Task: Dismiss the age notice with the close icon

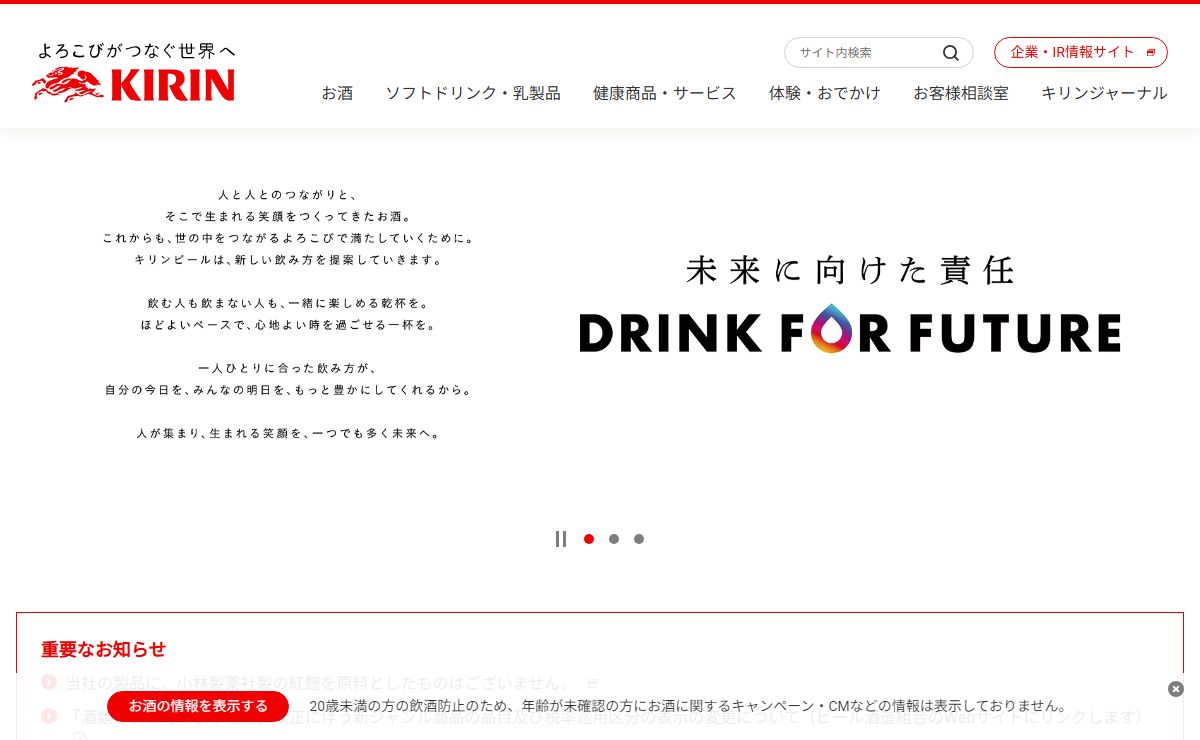Action: click(1176, 689)
